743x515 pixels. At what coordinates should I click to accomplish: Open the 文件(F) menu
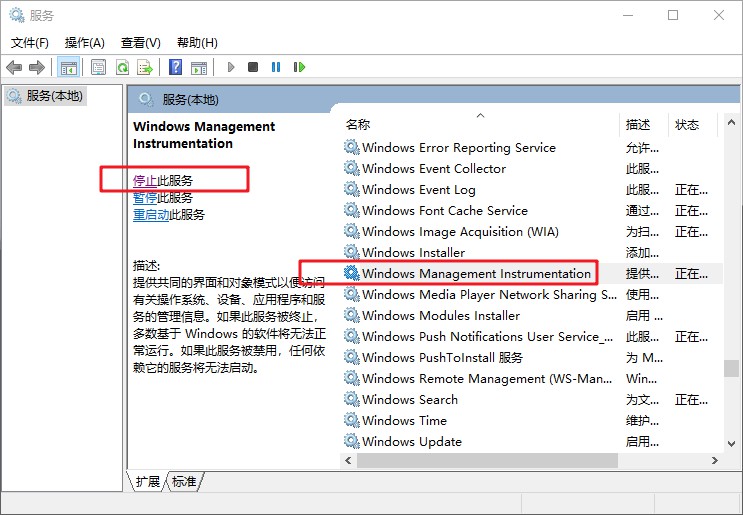pyautogui.click(x=29, y=43)
